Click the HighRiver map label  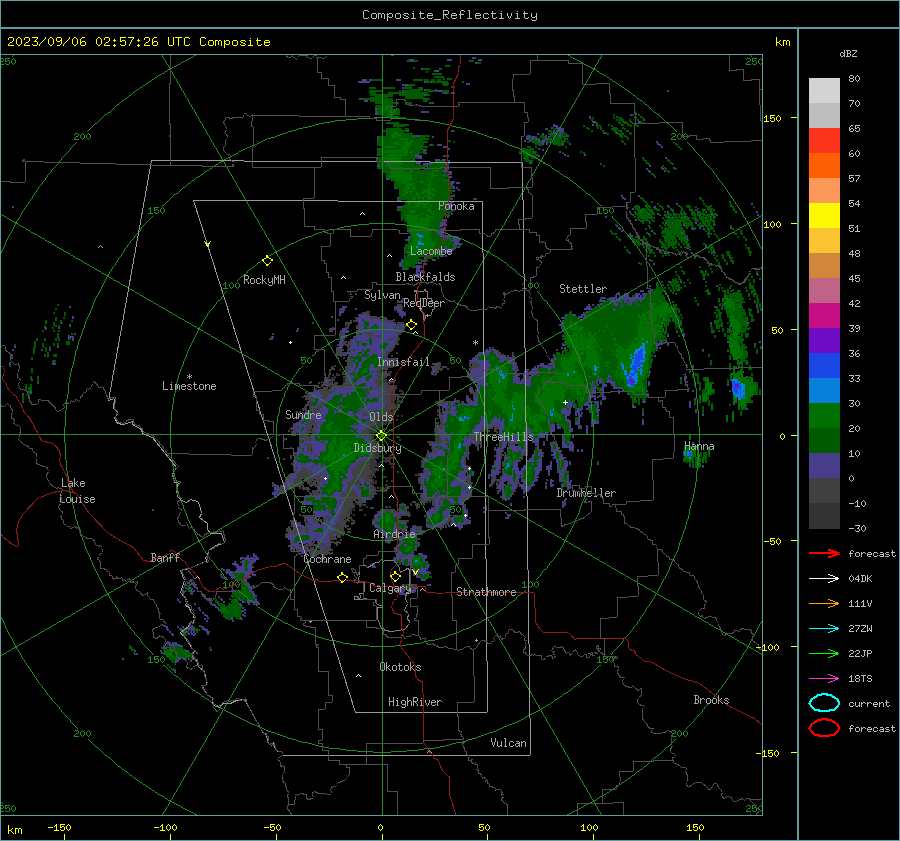(x=415, y=702)
